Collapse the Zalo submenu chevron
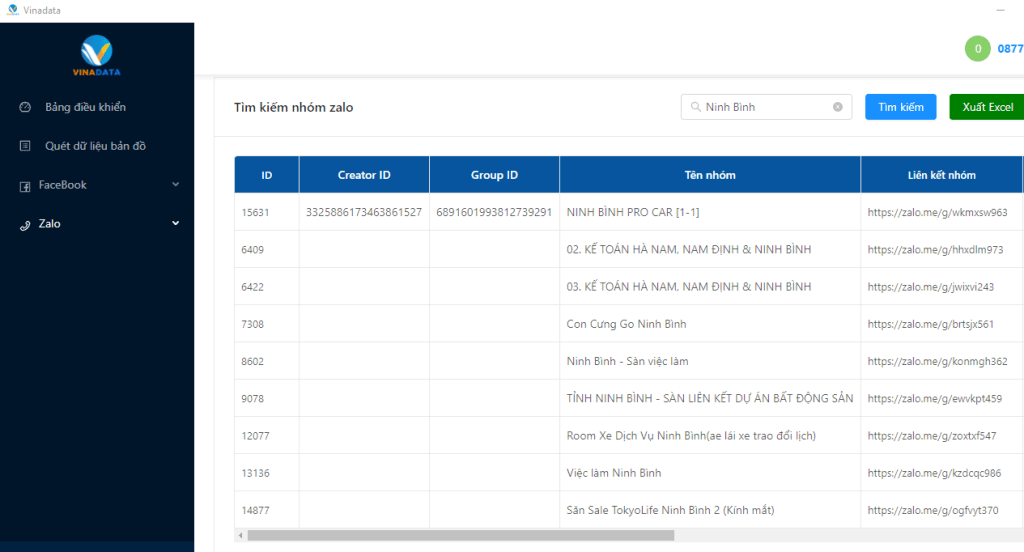1024x552 pixels. point(175,223)
